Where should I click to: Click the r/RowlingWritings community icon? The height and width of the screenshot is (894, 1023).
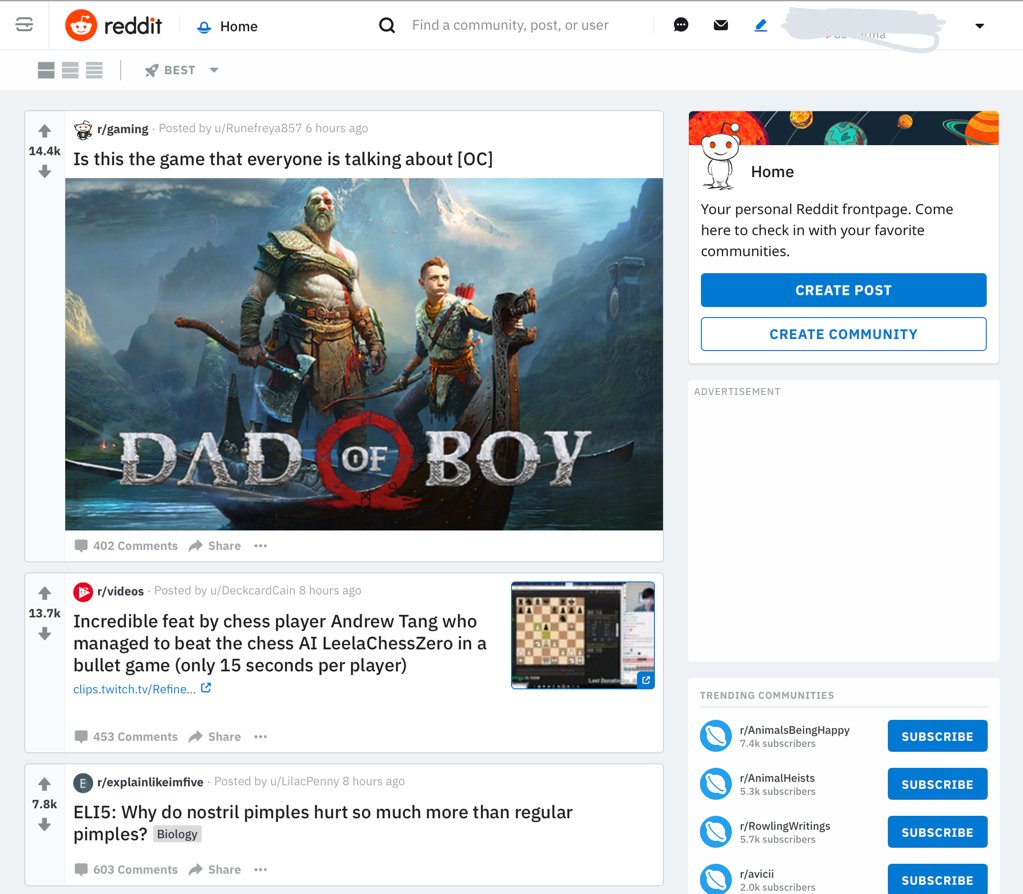point(716,832)
